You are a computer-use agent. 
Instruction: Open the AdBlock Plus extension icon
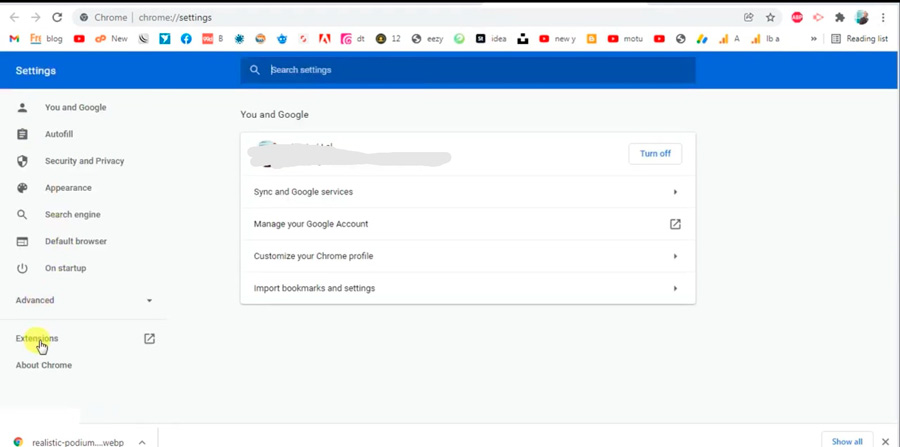point(797,18)
